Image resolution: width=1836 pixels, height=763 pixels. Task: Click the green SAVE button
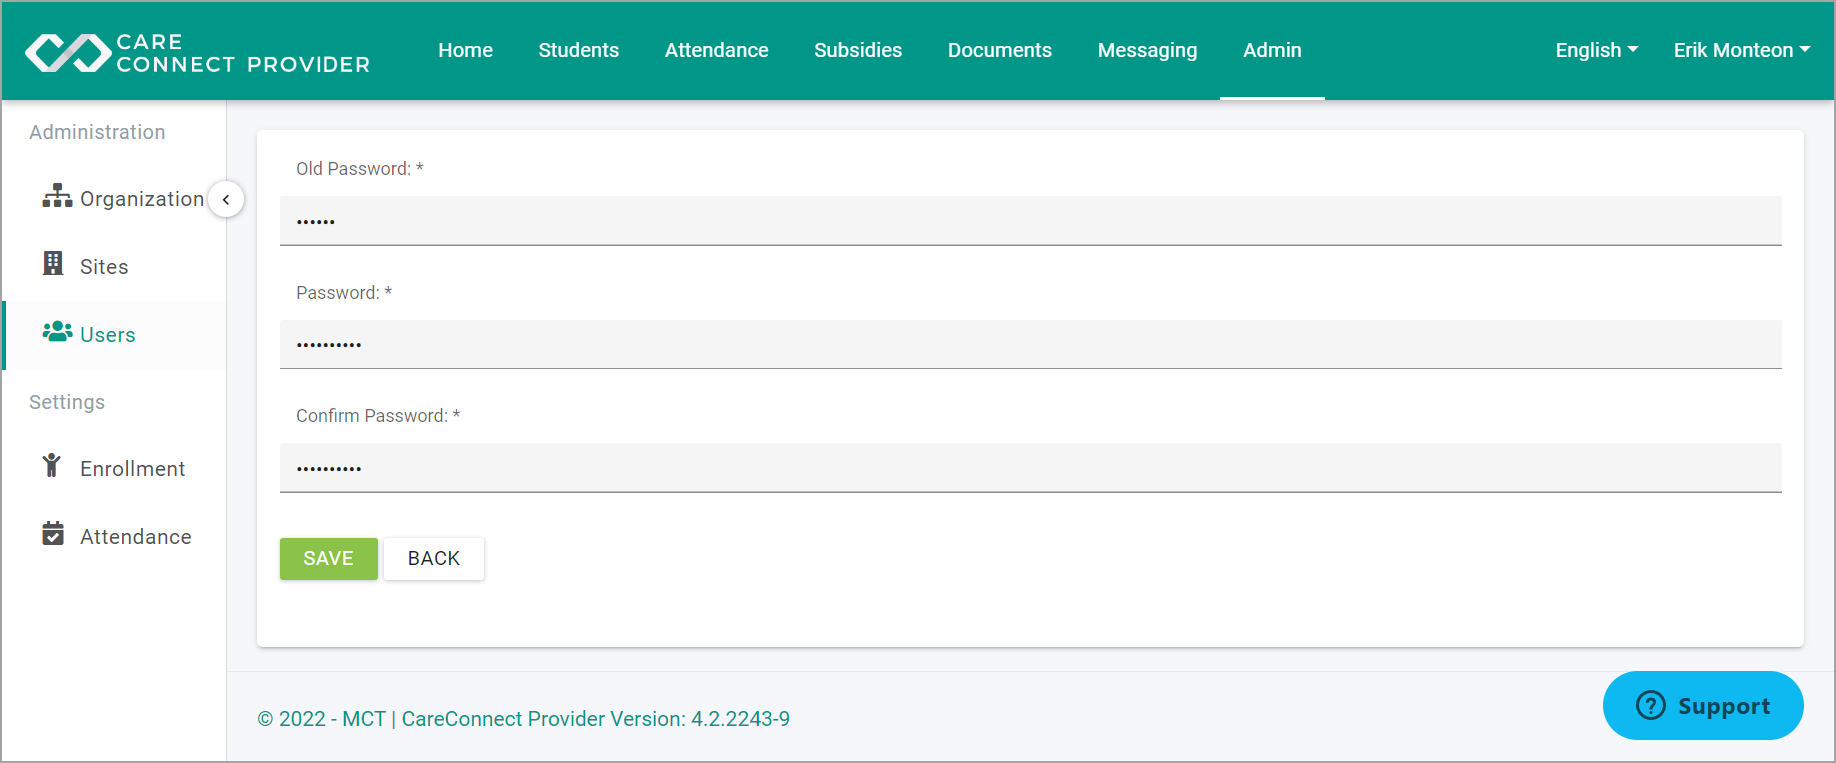tap(329, 559)
